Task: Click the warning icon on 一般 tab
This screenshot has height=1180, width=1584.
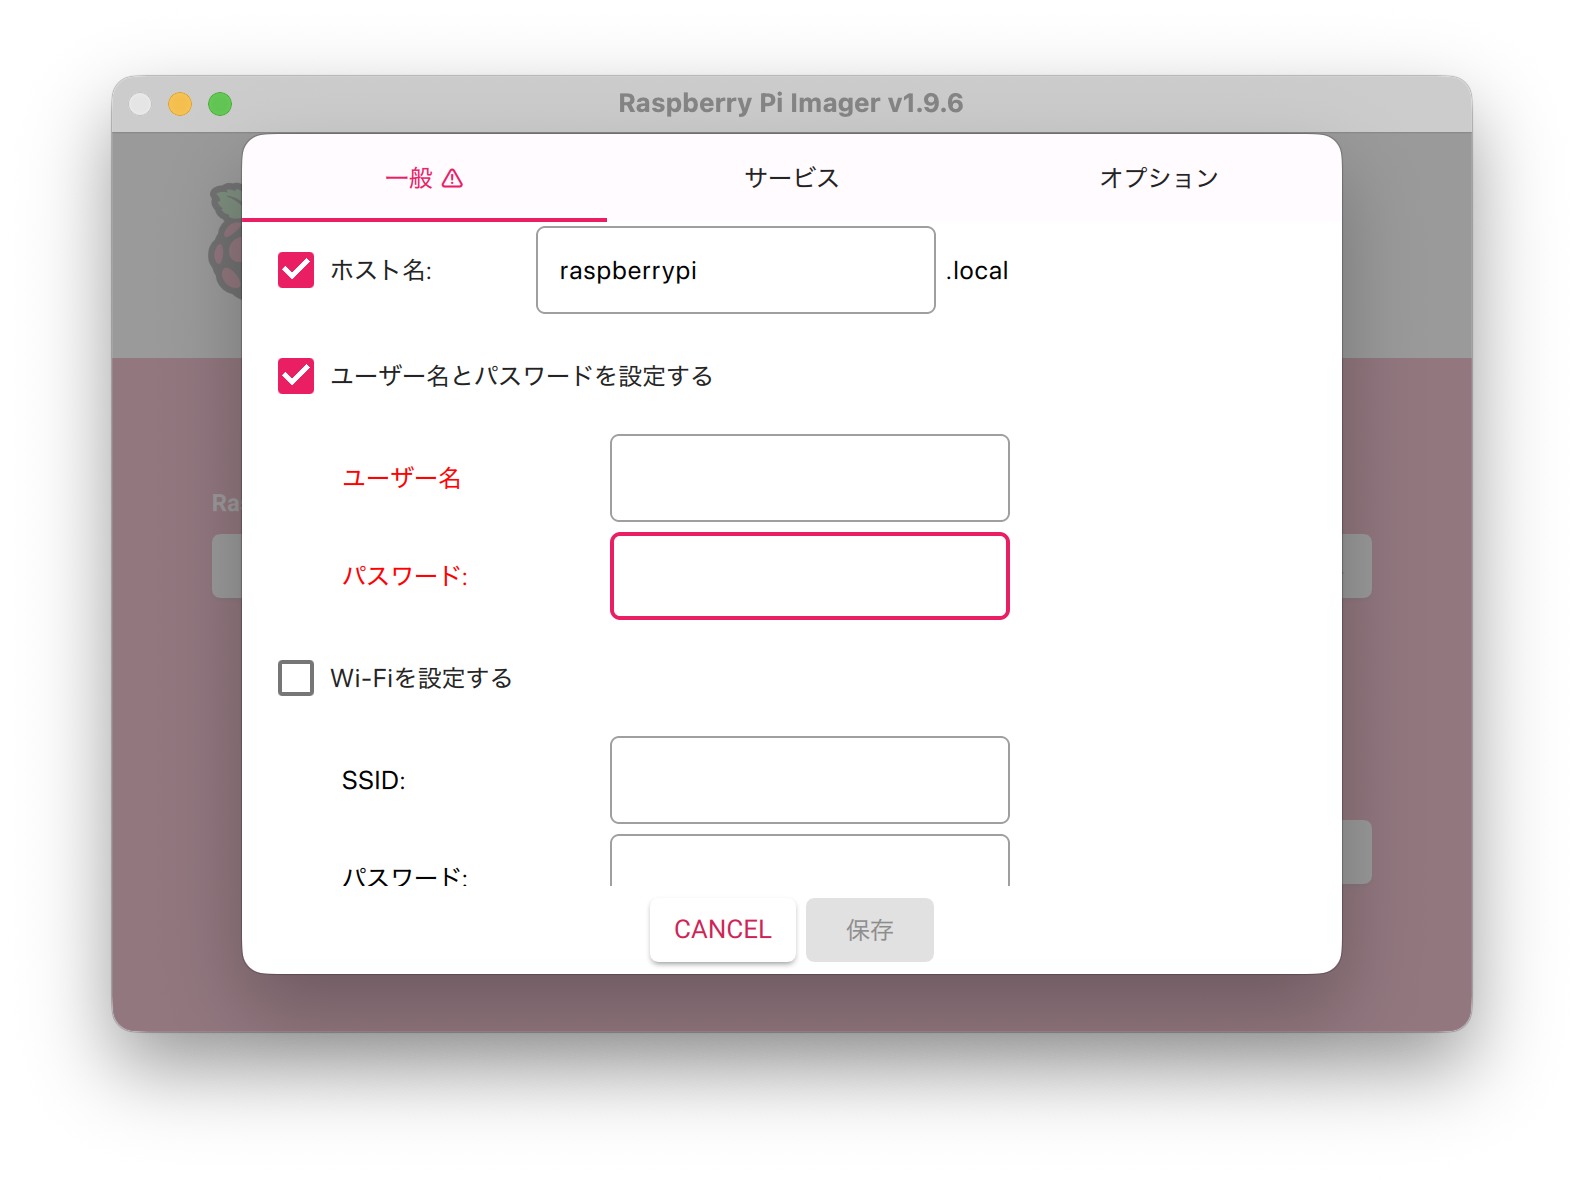Action: 452,179
